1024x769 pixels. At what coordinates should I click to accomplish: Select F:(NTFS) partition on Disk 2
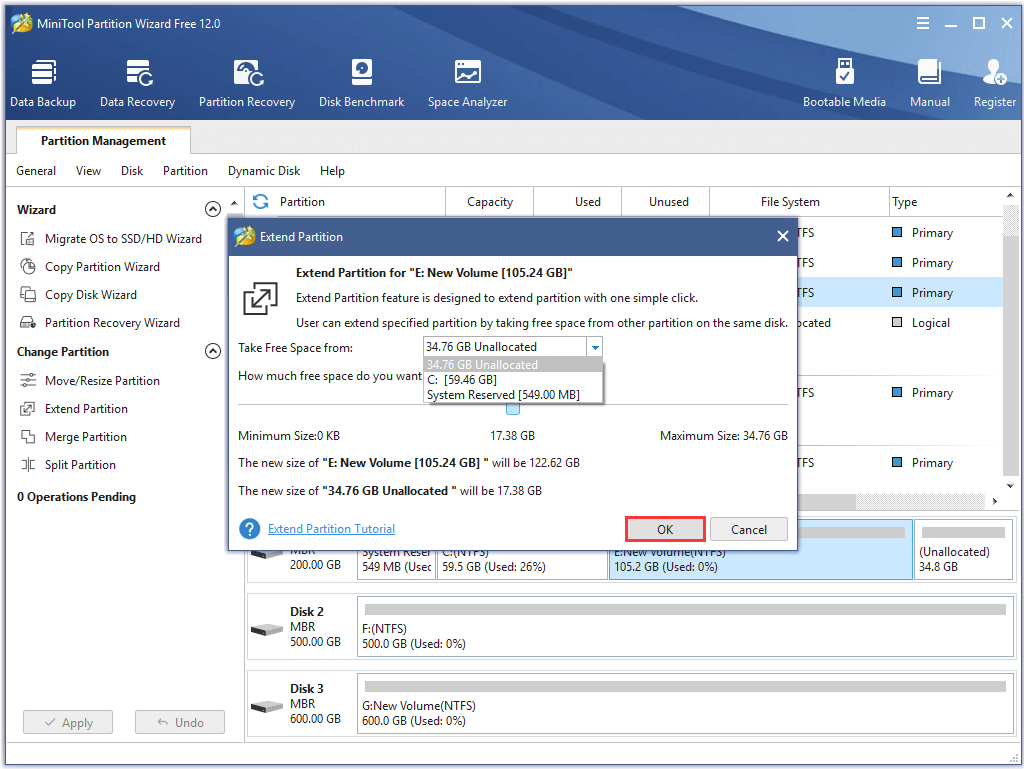pos(685,627)
